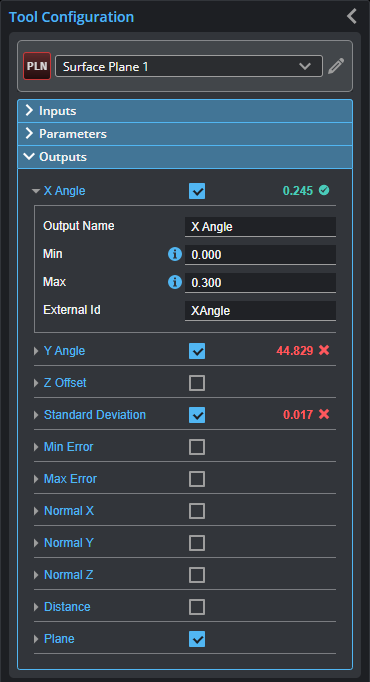Image resolution: width=370 pixels, height=682 pixels.
Task: Enable the Normal Z output checkbox
Action: (x=197, y=575)
